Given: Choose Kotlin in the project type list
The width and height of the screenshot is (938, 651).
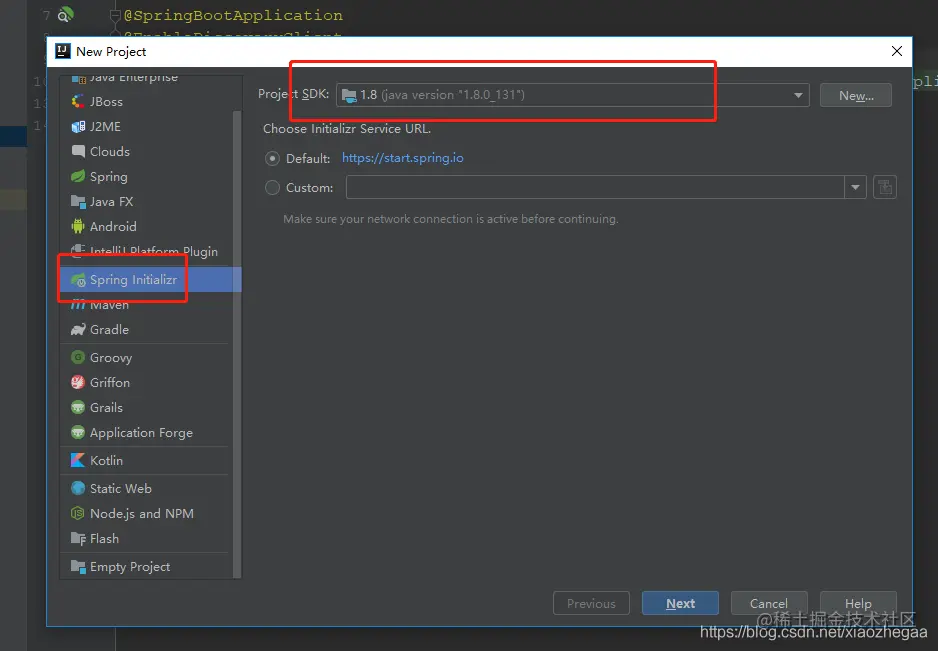Looking at the screenshot, I should pyautogui.click(x=106, y=461).
